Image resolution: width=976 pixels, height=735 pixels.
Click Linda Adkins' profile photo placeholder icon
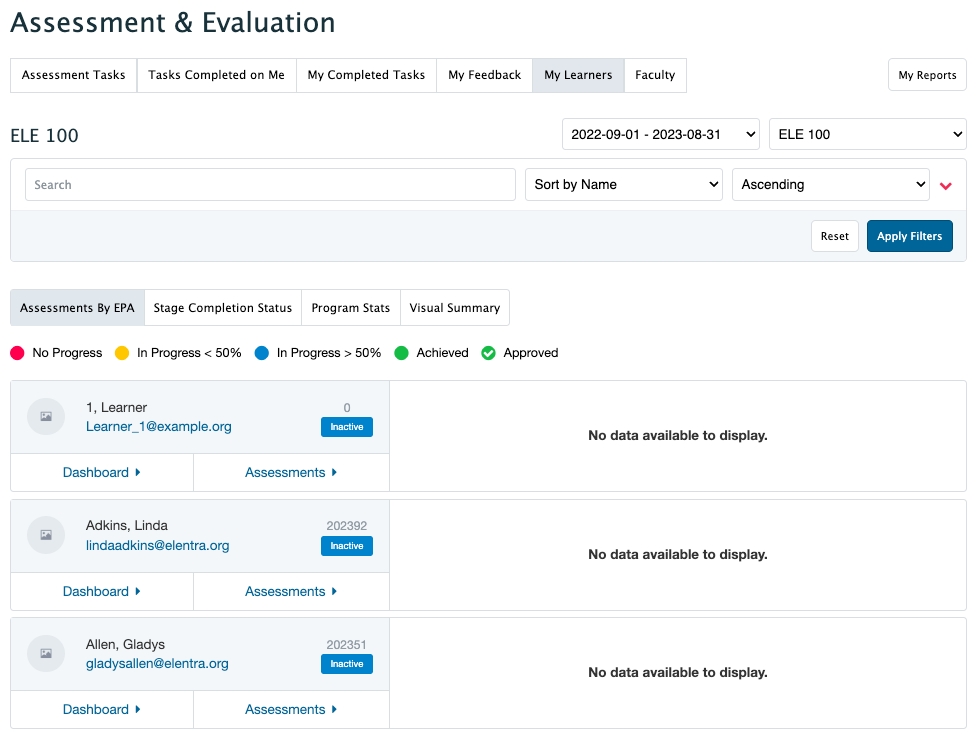[46, 535]
